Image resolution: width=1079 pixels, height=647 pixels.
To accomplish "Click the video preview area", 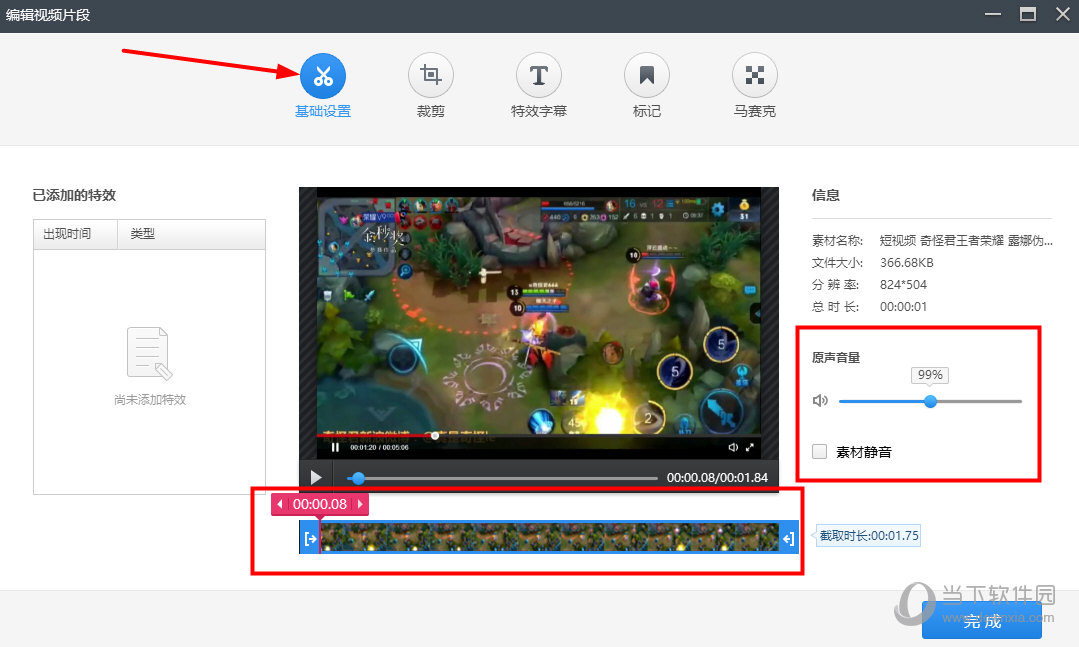I will click(x=538, y=320).
